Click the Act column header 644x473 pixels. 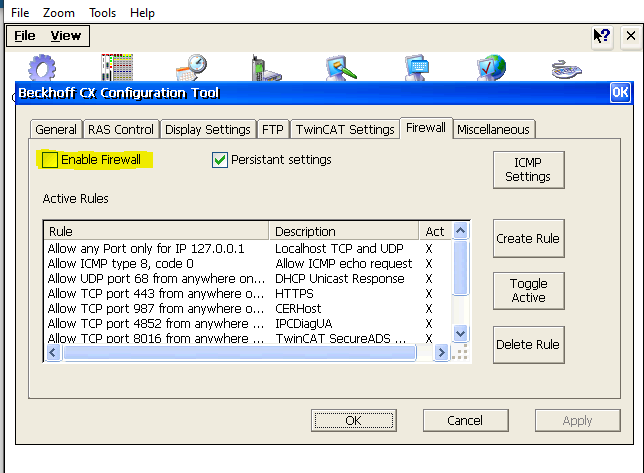[x=435, y=231]
